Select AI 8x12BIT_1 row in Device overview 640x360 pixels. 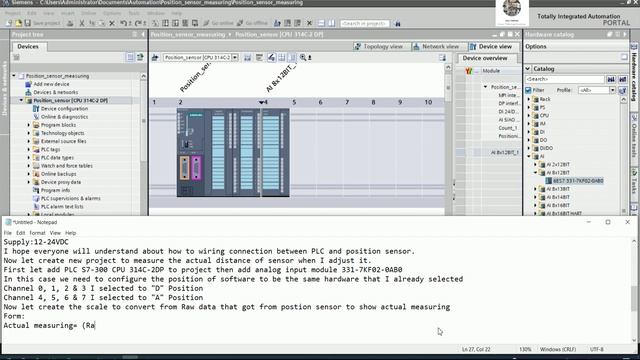coord(489,153)
